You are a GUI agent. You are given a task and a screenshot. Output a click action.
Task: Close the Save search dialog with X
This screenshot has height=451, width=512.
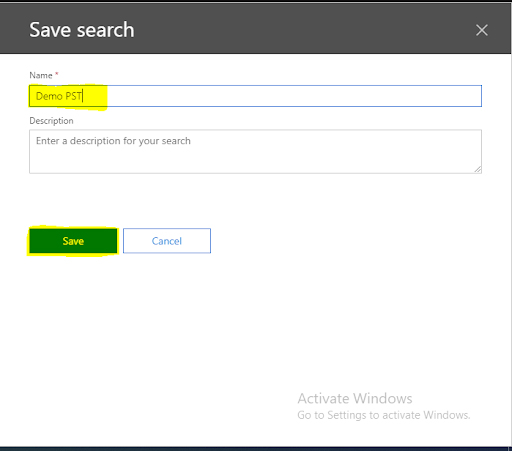(482, 30)
